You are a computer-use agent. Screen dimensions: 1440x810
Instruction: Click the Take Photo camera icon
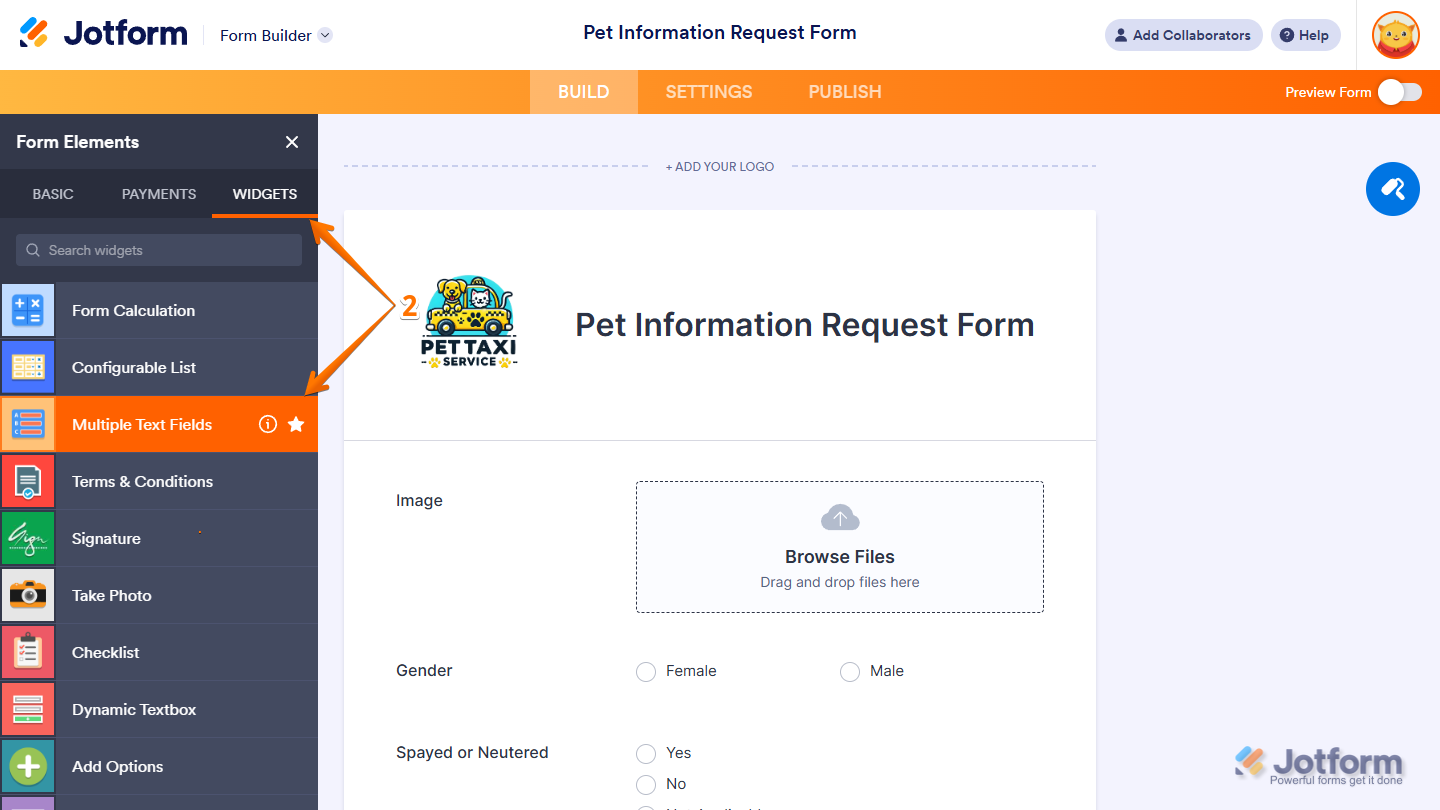tap(28, 595)
